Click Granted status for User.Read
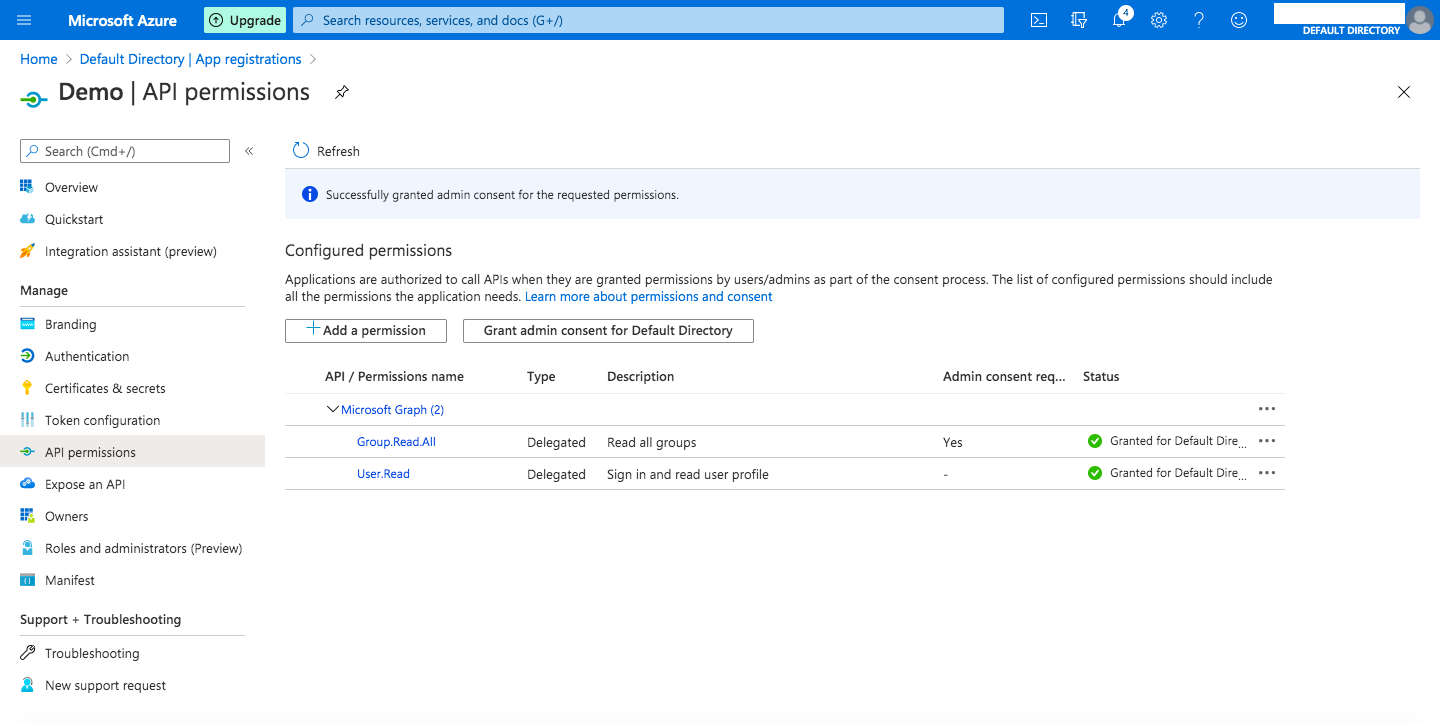The image size is (1440, 724). [x=1166, y=473]
